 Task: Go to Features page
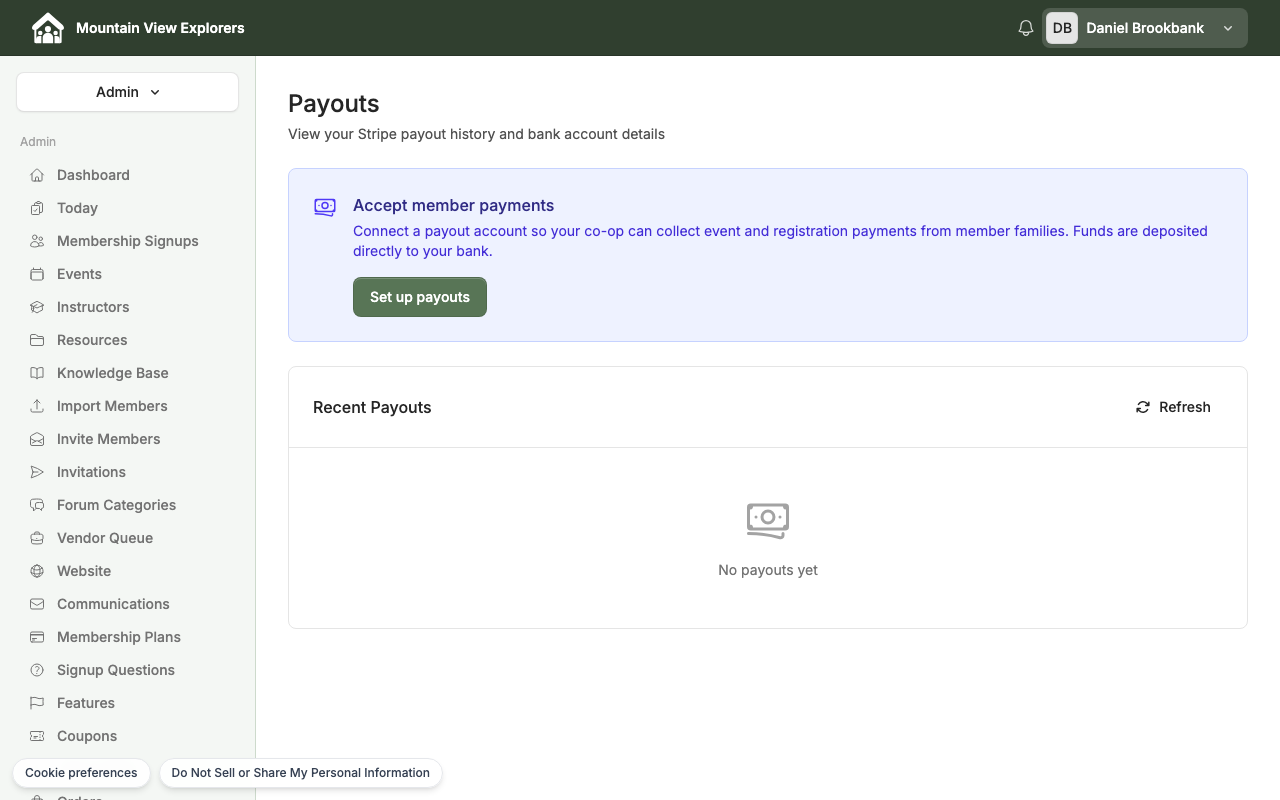click(x=86, y=703)
